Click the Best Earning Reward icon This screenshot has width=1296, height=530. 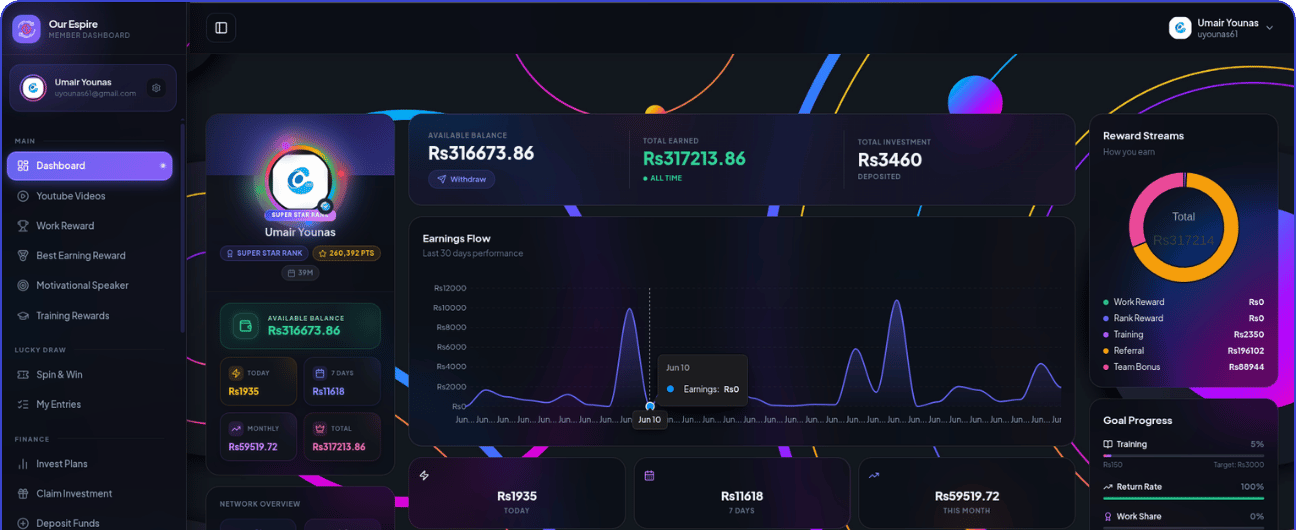(23, 256)
